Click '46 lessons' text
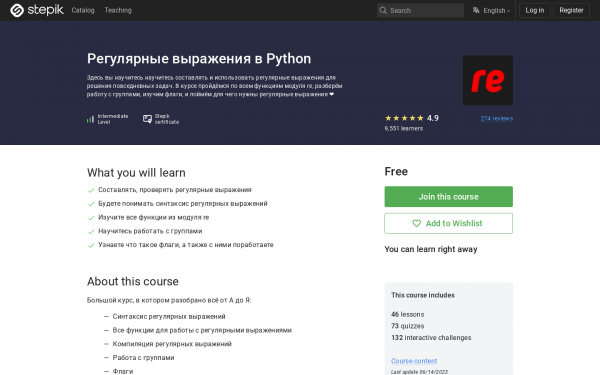The image size is (600, 375). coord(408,315)
